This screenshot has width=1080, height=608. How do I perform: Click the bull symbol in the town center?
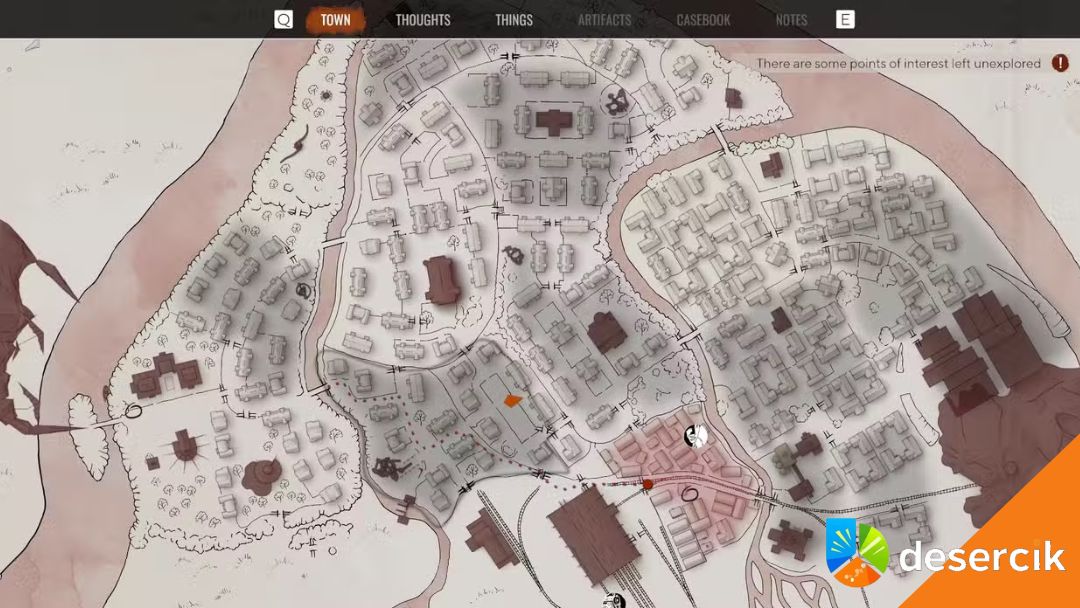point(514,254)
